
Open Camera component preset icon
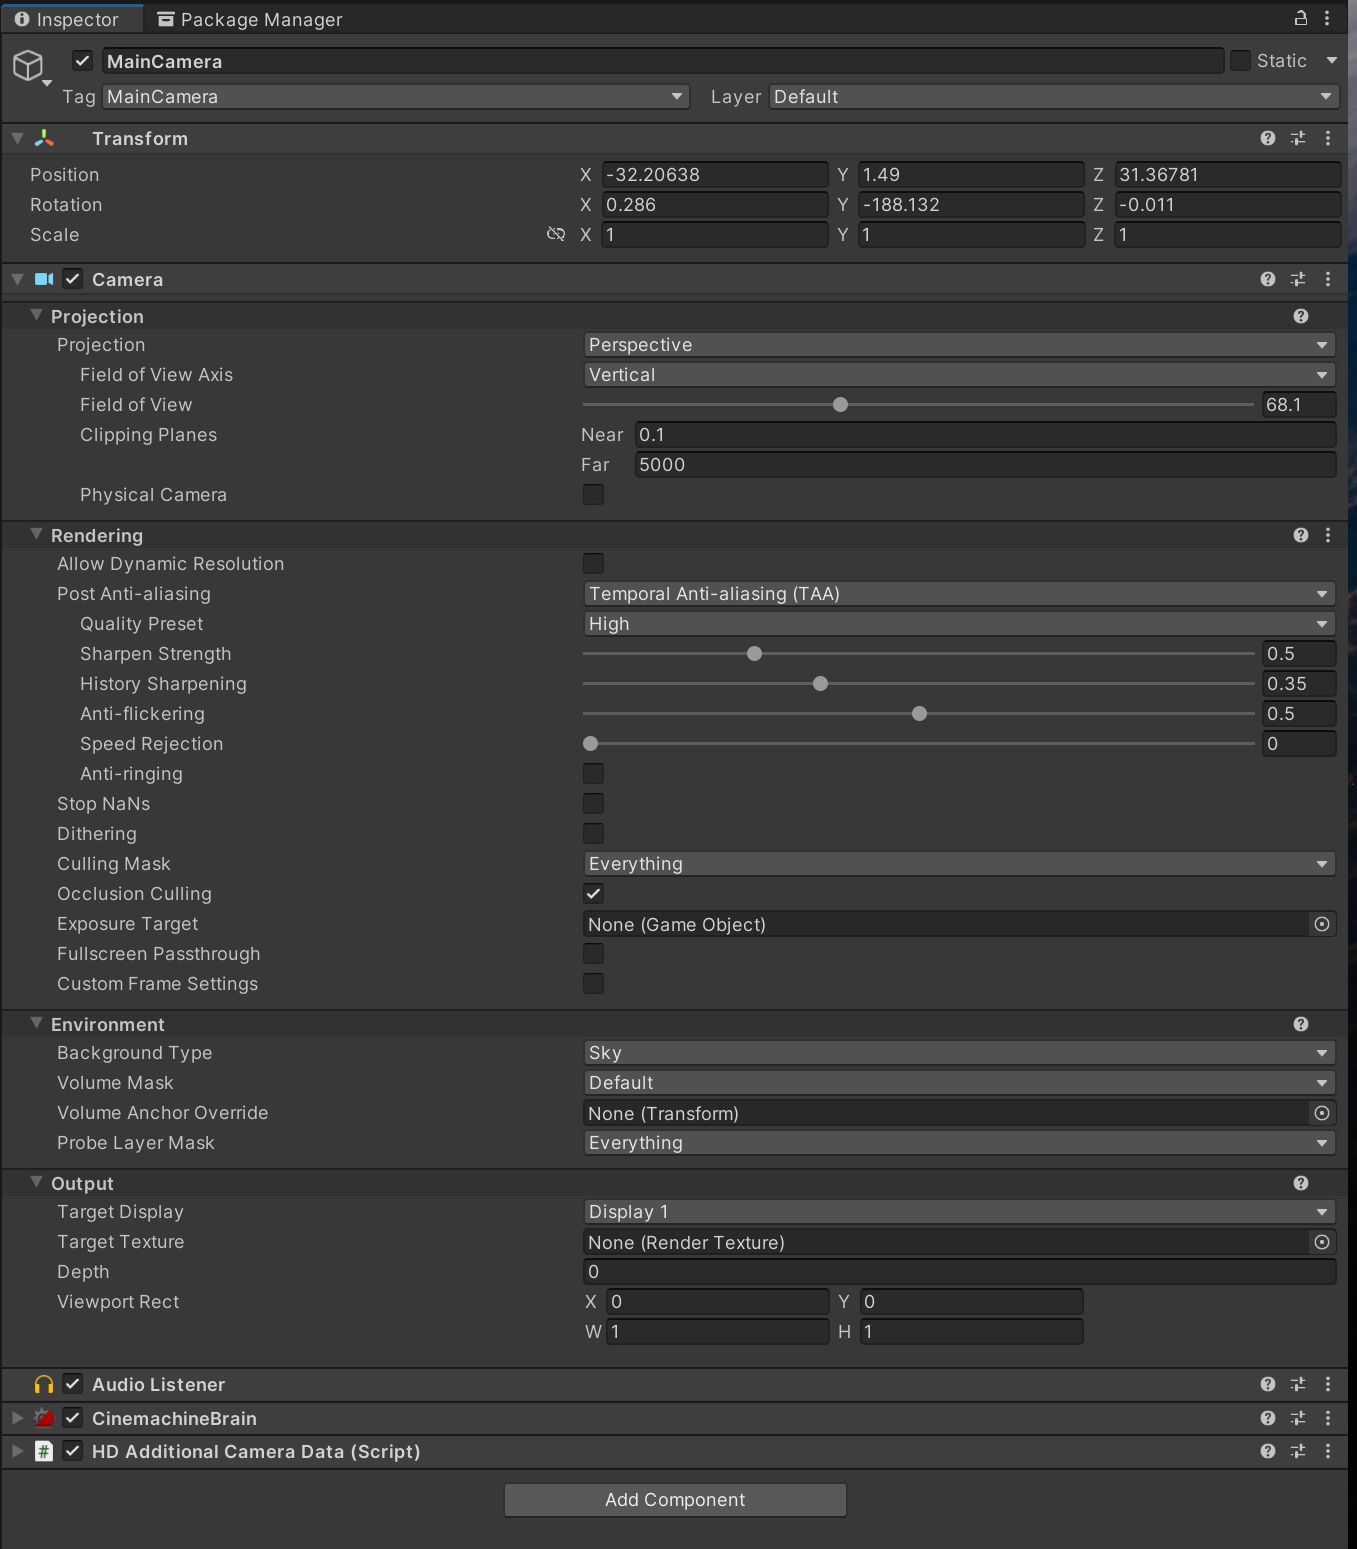pos(1298,279)
